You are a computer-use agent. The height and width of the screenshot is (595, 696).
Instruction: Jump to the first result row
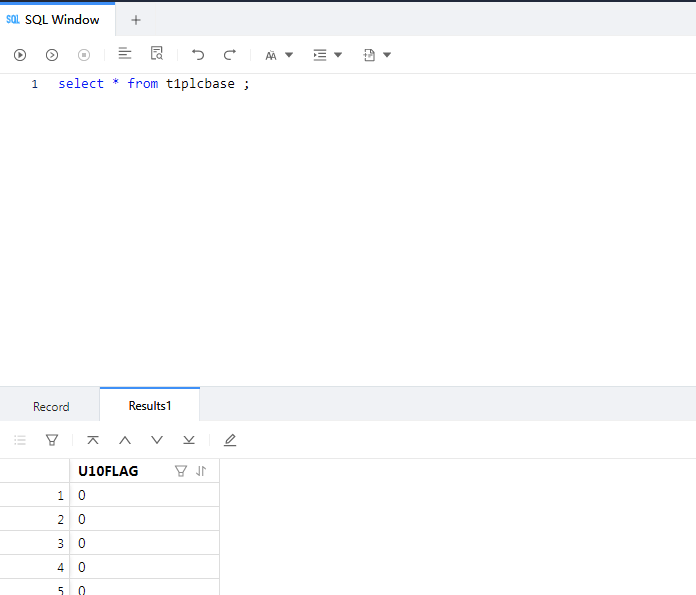[x=93, y=440]
